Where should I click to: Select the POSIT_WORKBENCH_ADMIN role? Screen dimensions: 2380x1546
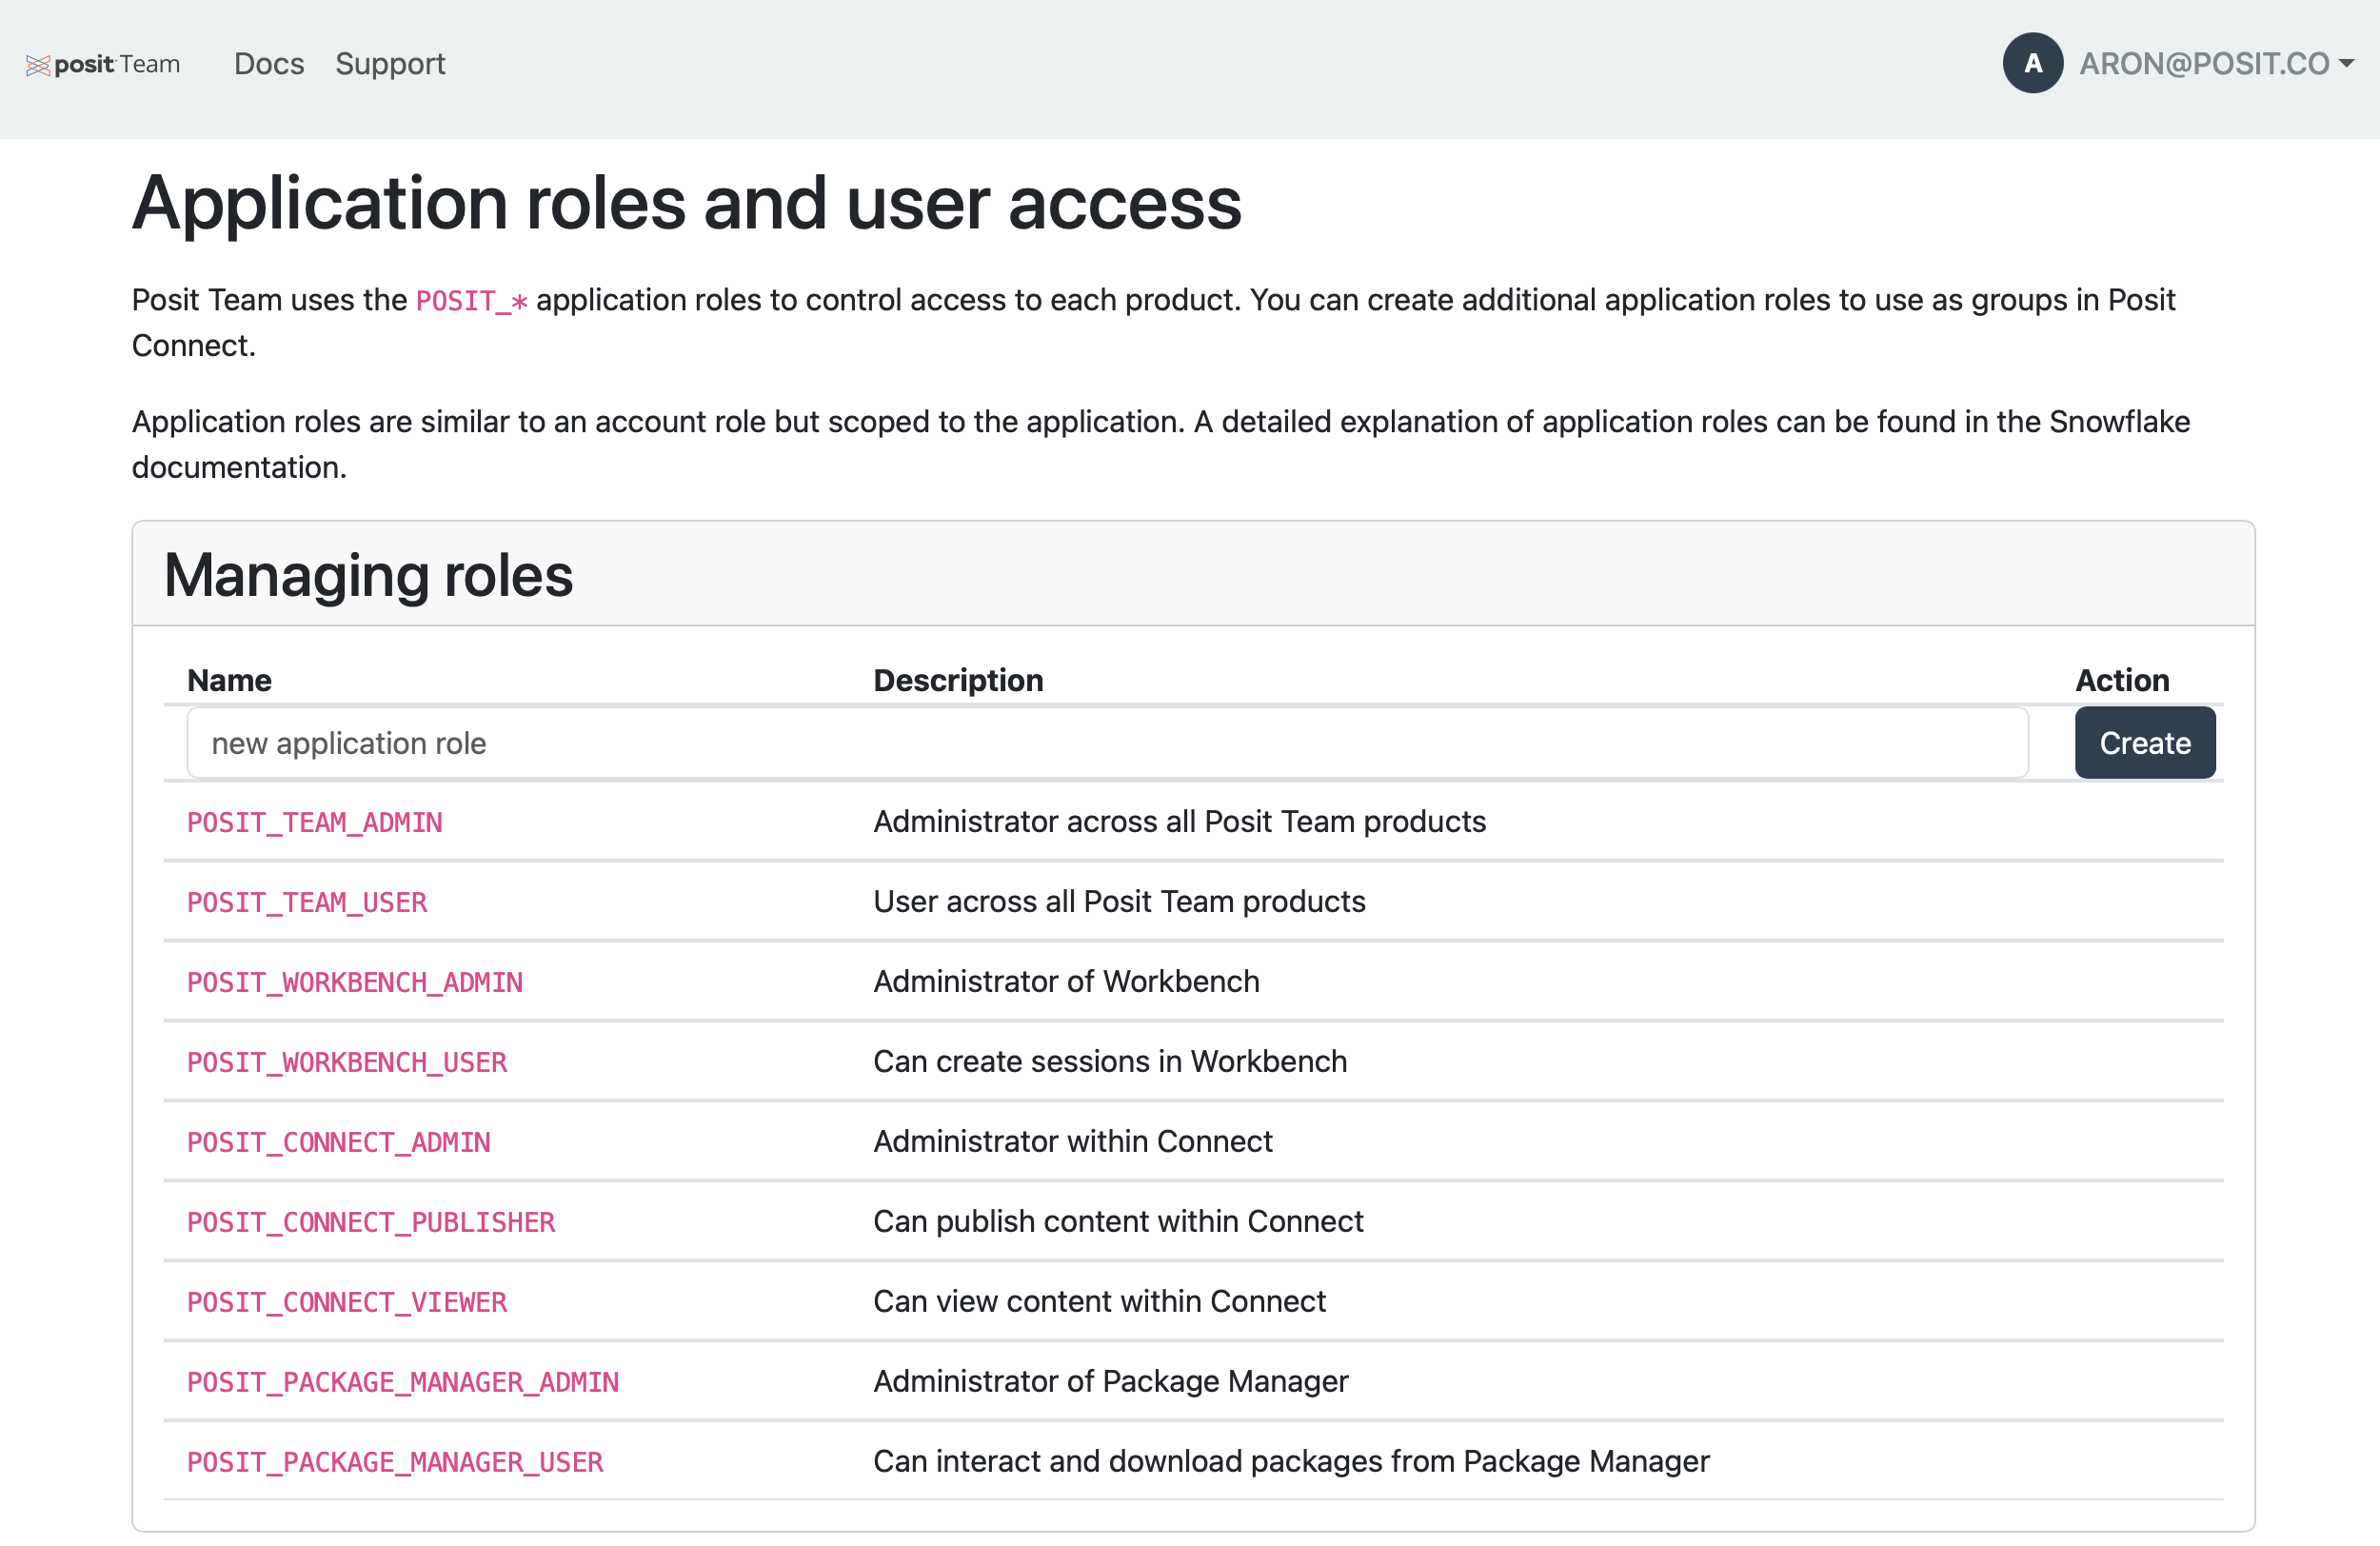[x=354, y=982]
